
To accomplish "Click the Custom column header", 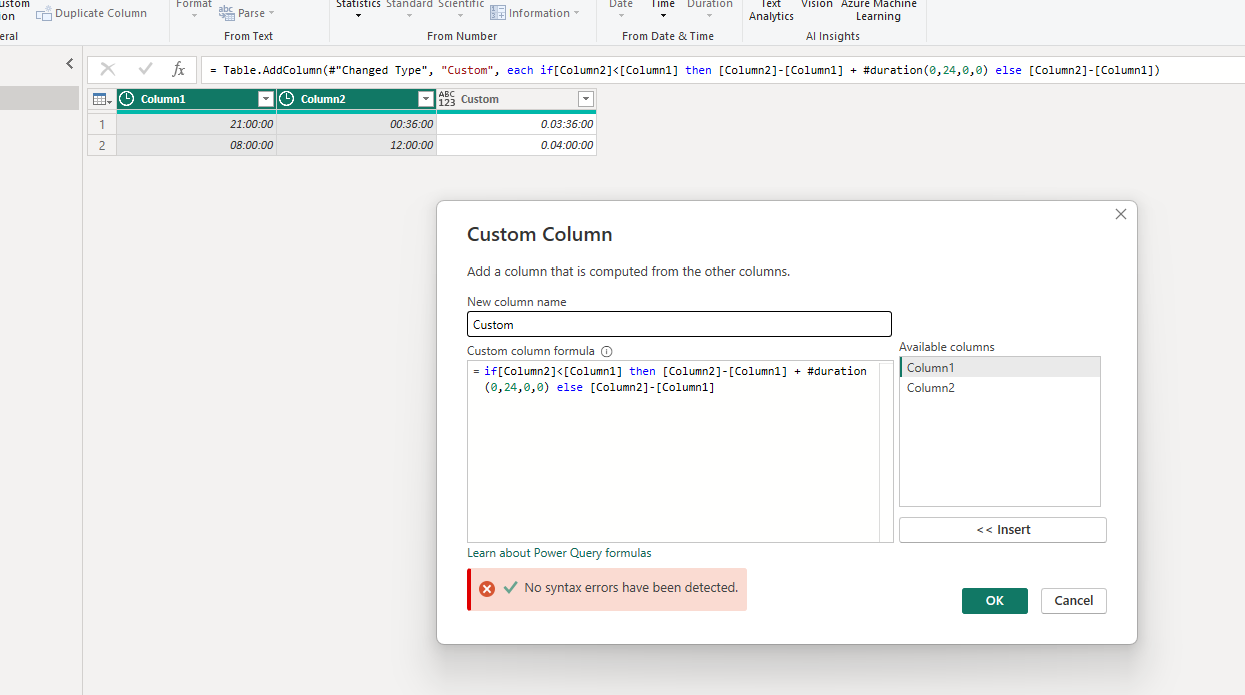I will coord(516,99).
